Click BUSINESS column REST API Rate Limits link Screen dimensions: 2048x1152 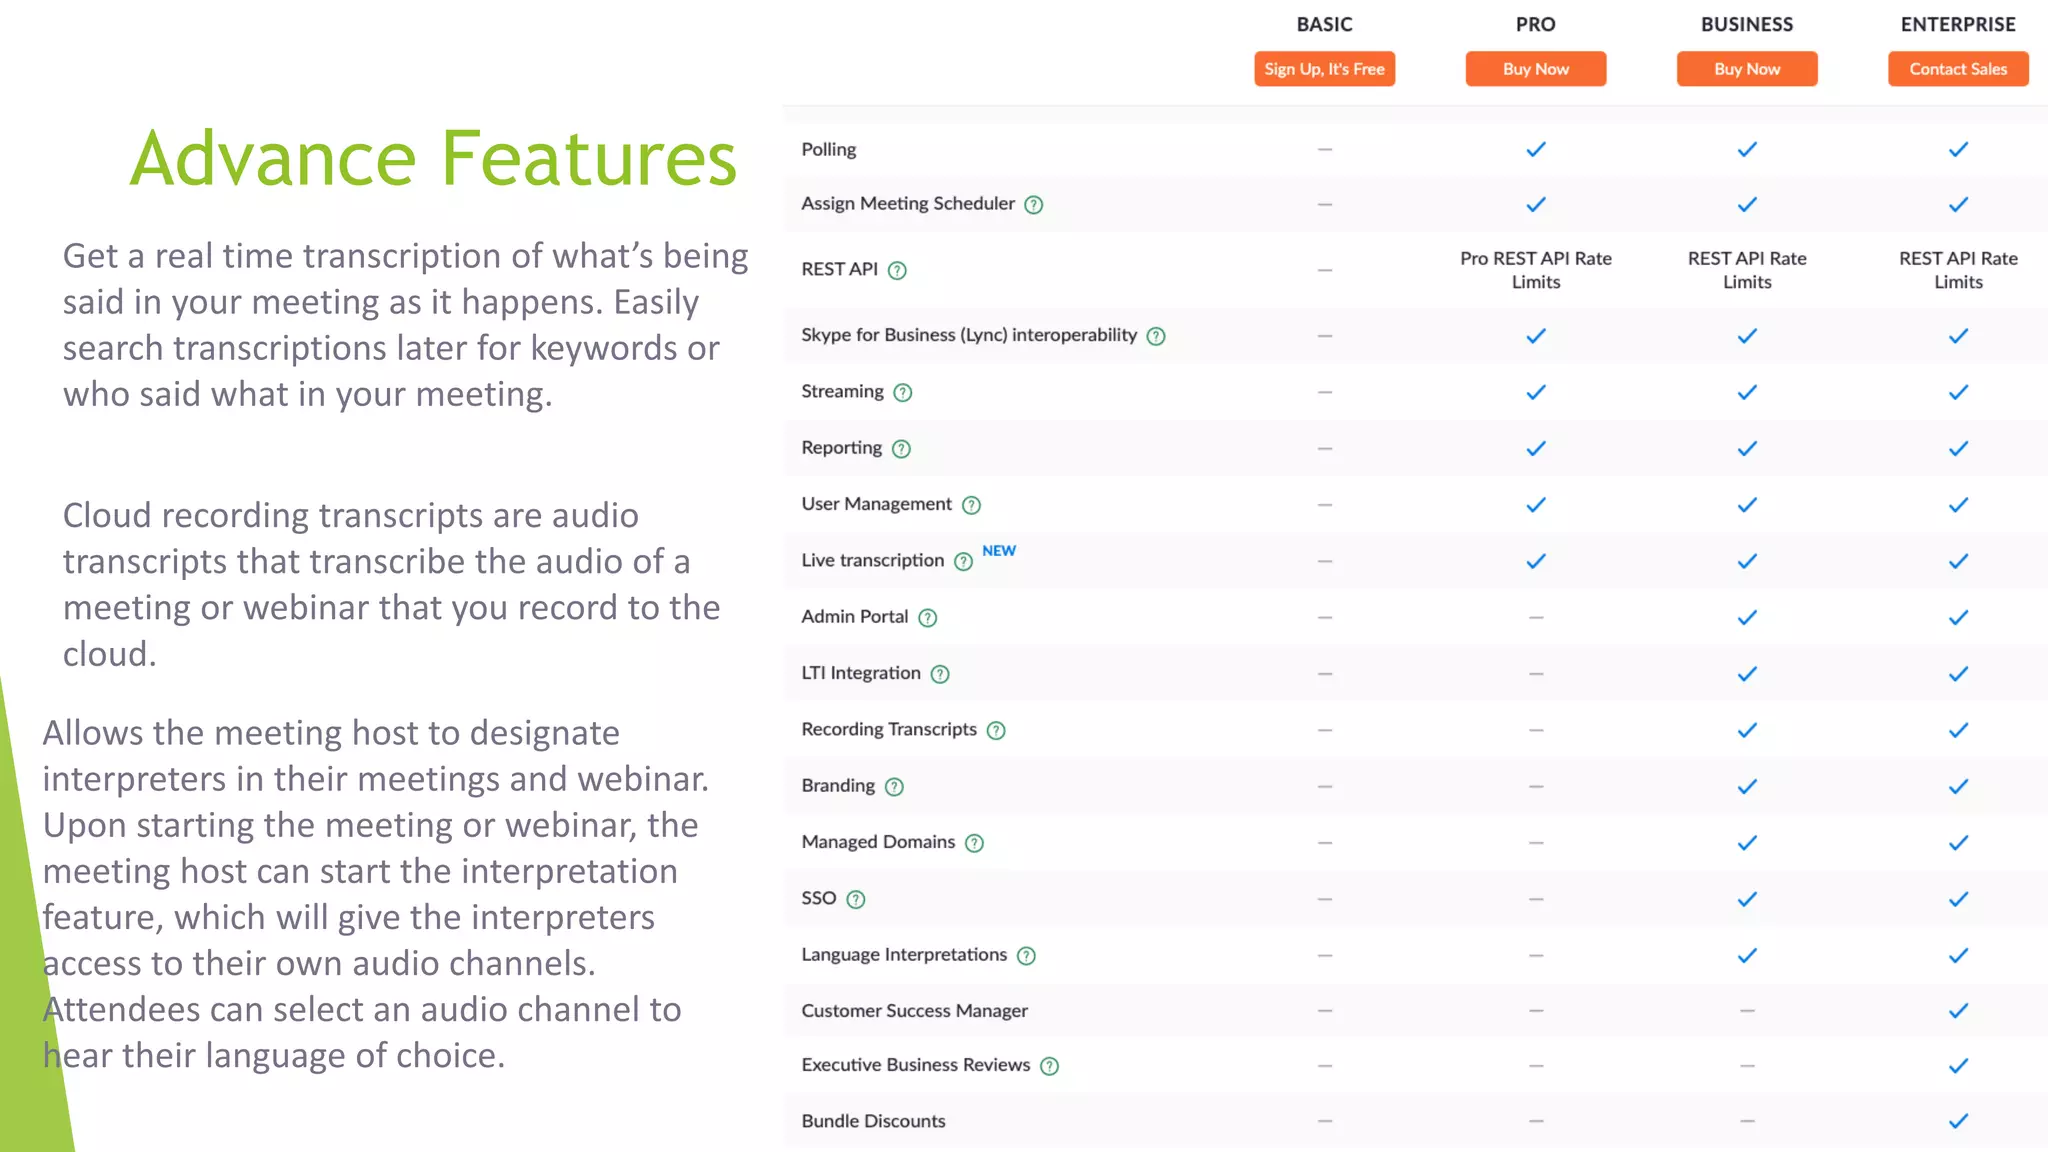(x=1747, y=270)
